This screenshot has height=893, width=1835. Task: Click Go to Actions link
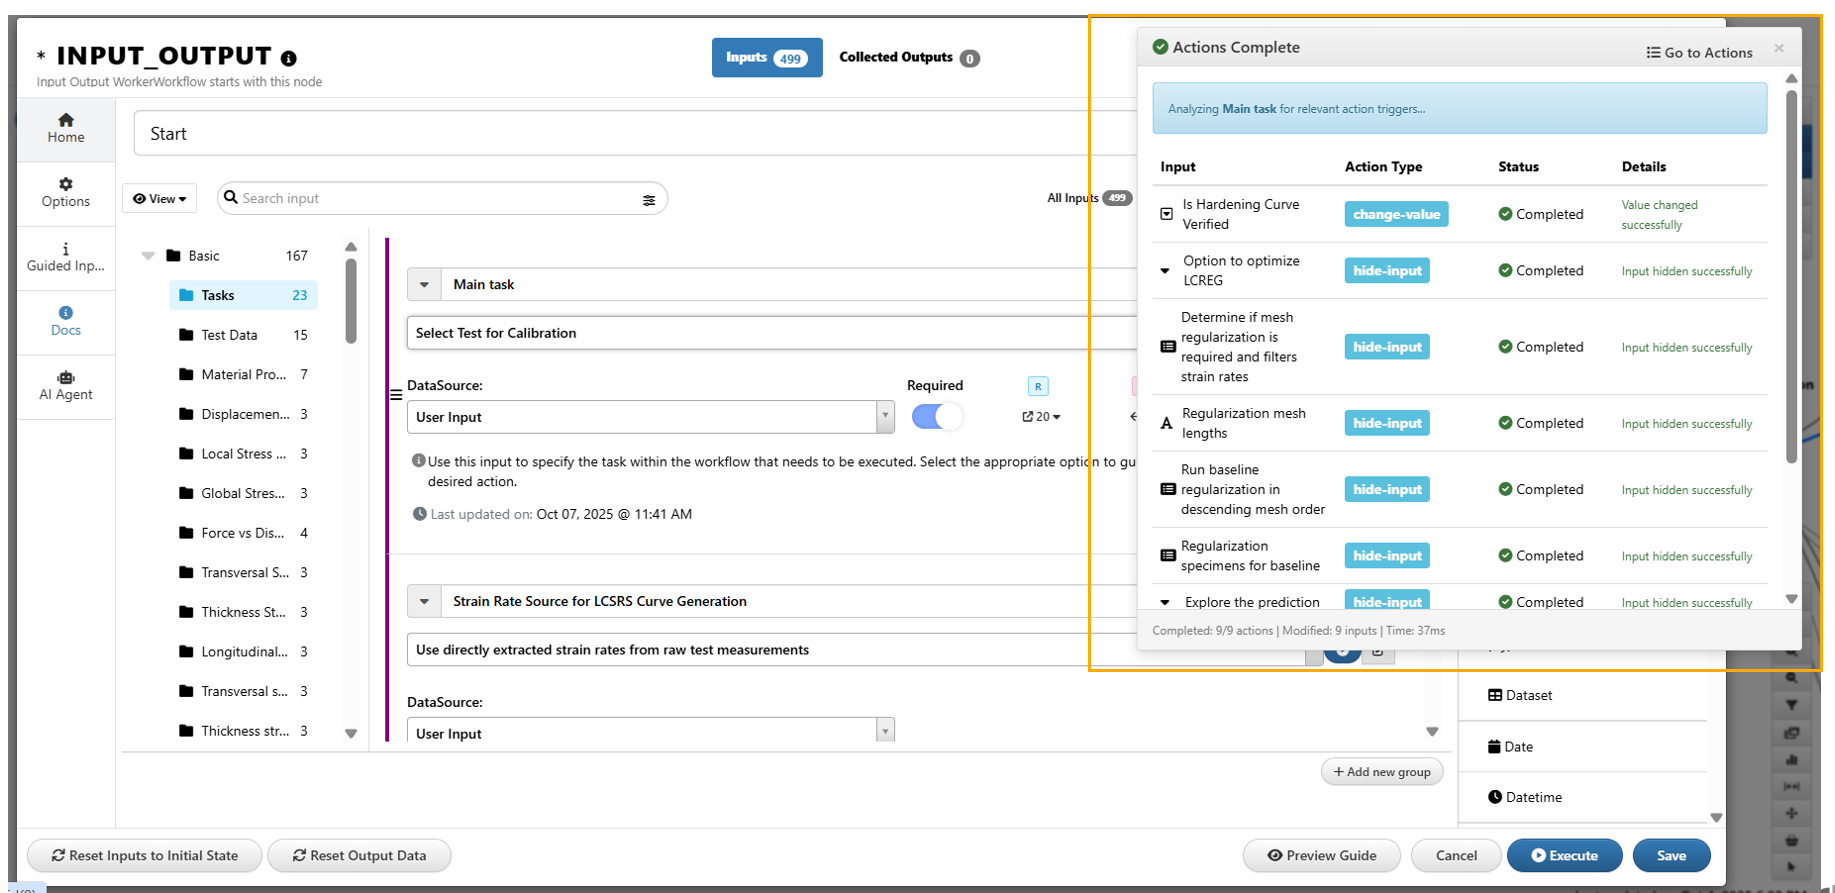[1699, 53]
